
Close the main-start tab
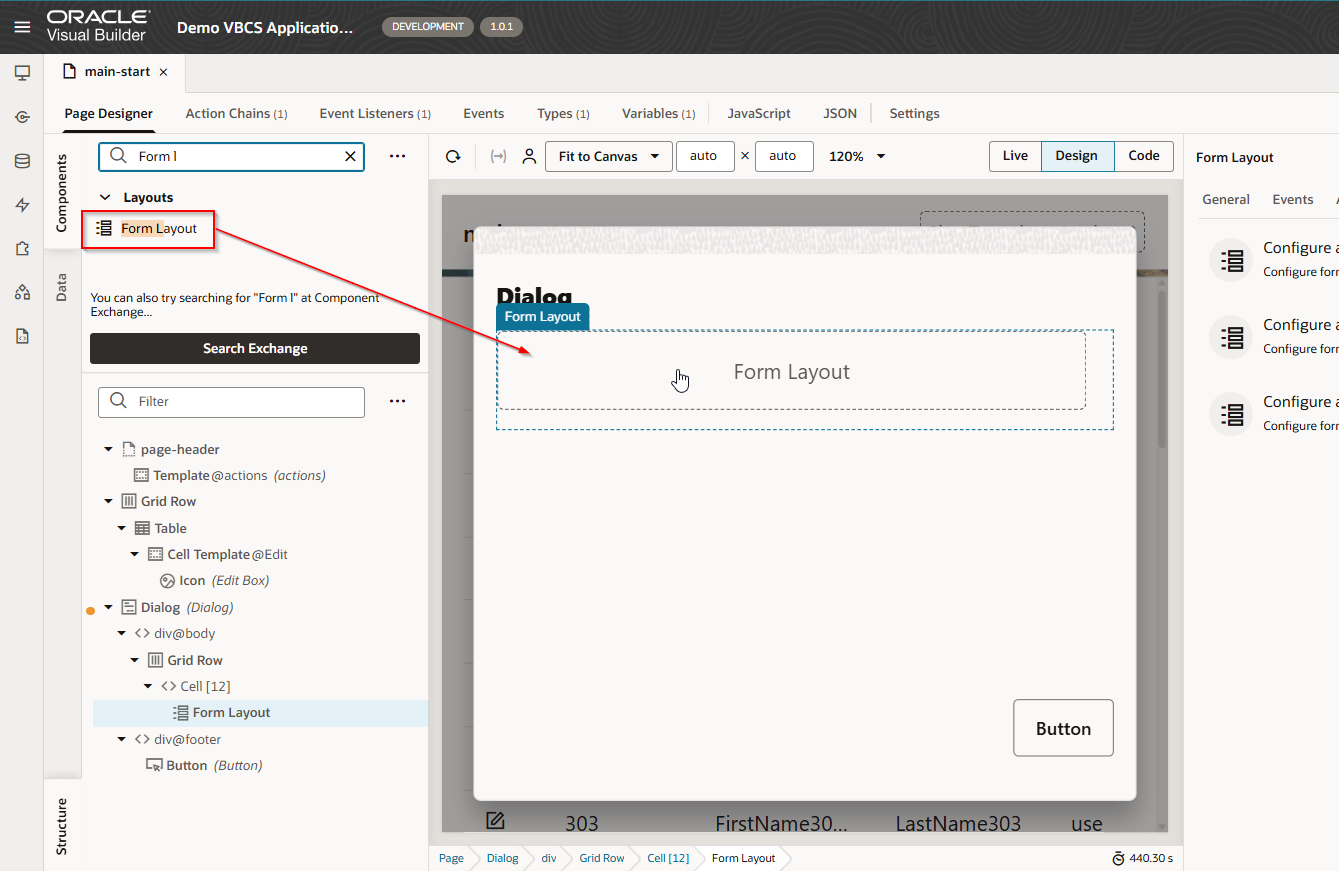[x=163, y=72]
